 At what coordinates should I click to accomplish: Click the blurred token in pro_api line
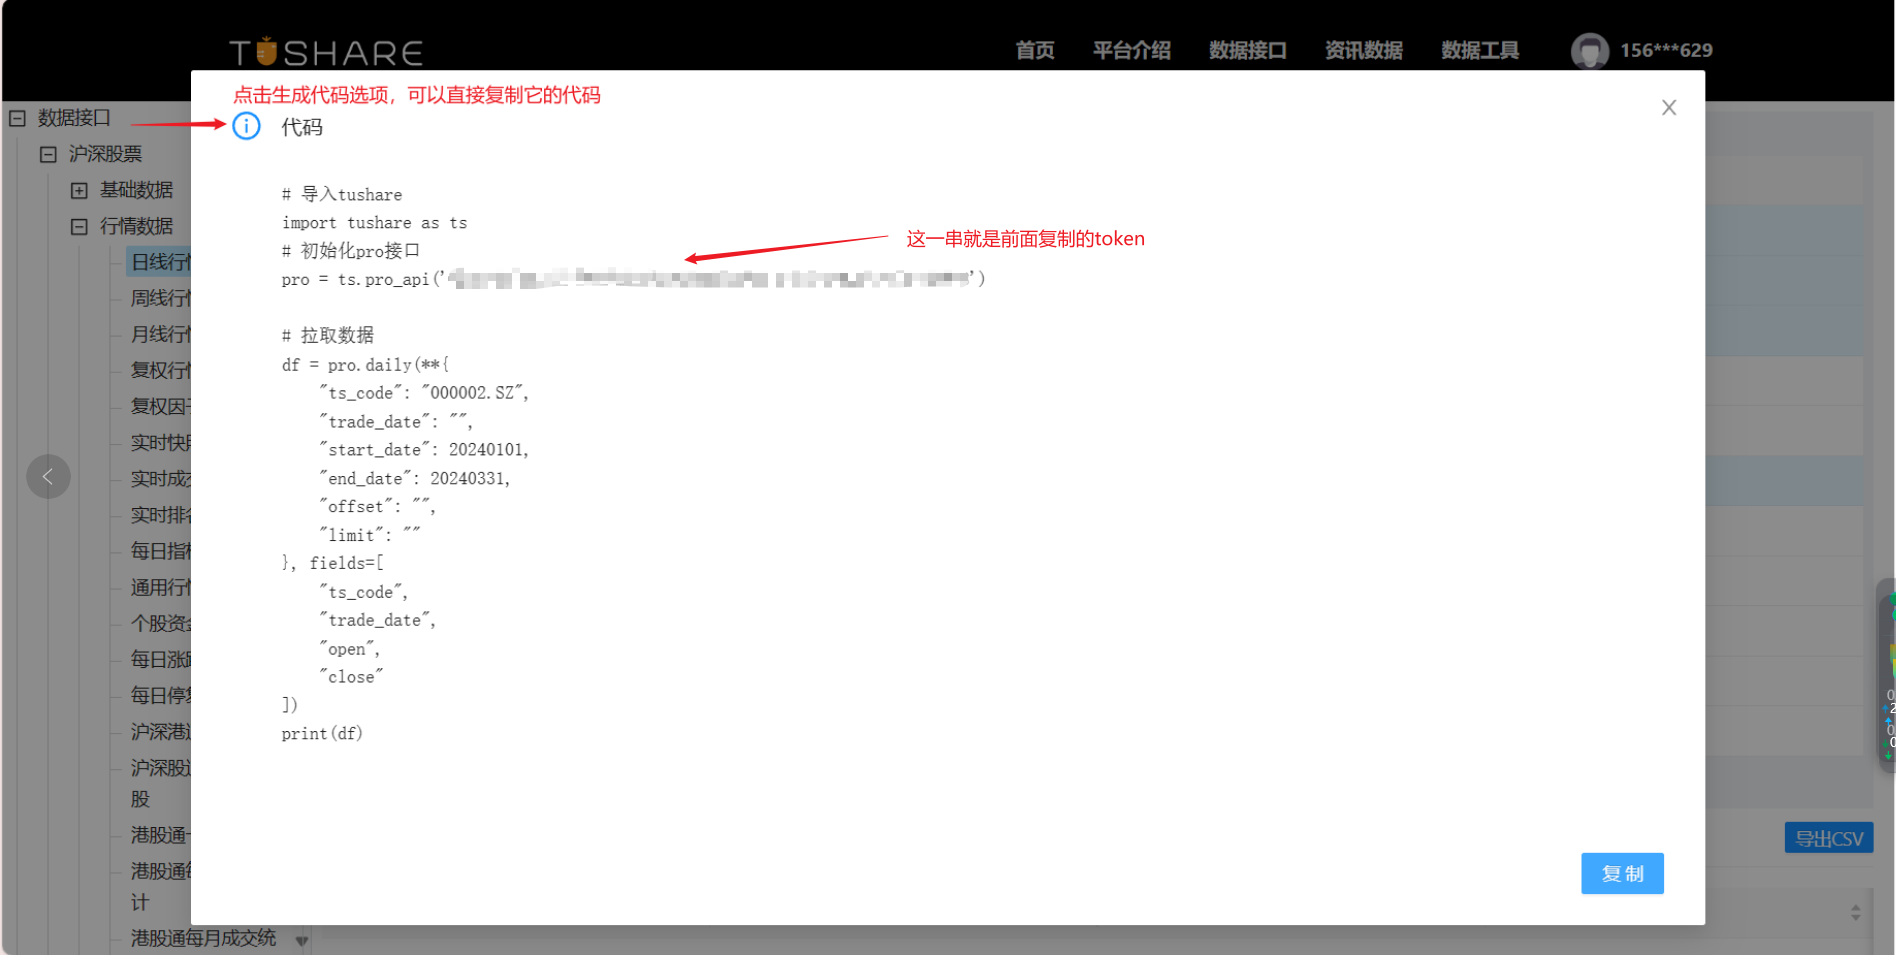(x=708, y=278)
